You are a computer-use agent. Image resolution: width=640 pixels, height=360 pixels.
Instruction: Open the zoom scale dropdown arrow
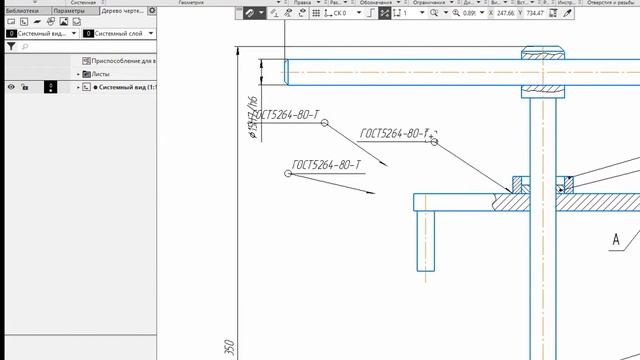coord(482,13)
